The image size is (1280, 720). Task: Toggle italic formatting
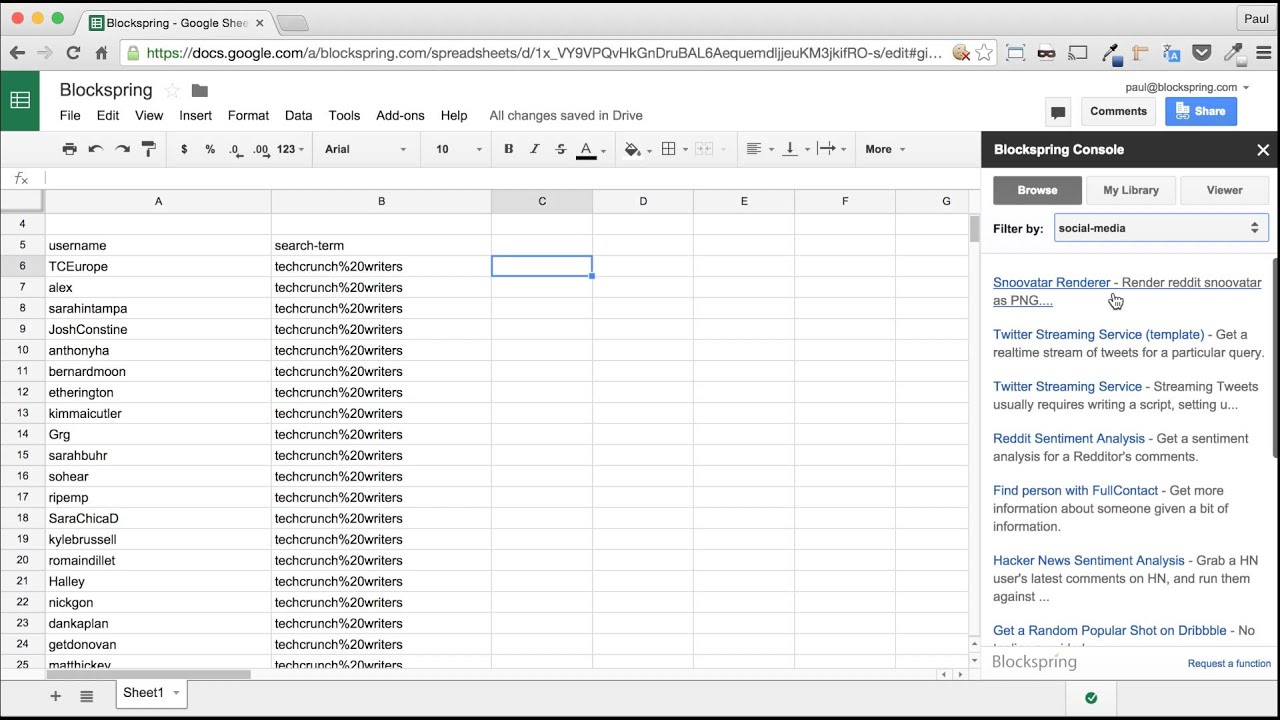[x=534, y=149]
